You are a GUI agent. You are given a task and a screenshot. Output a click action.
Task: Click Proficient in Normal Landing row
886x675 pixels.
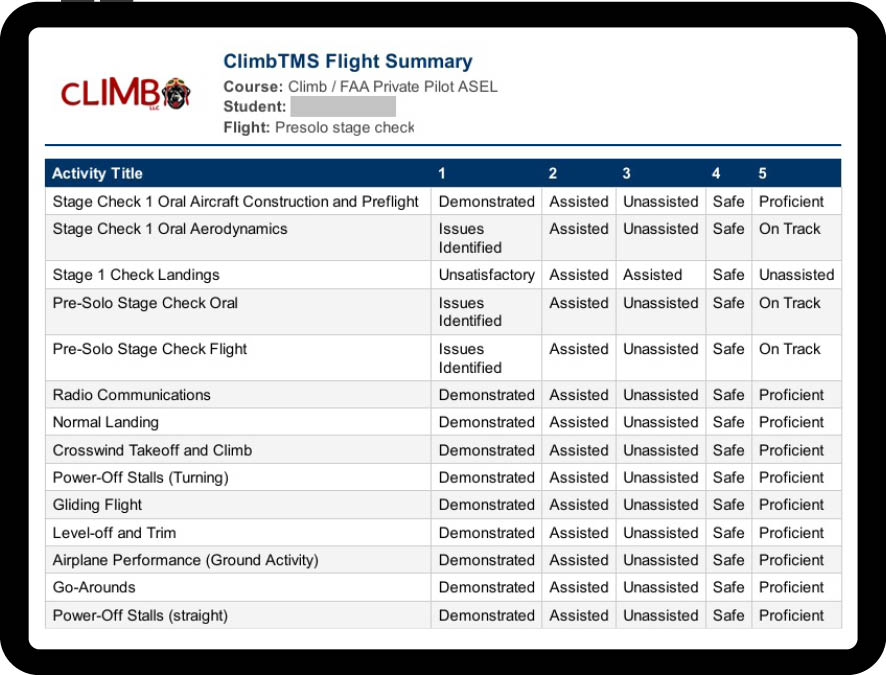791,423
